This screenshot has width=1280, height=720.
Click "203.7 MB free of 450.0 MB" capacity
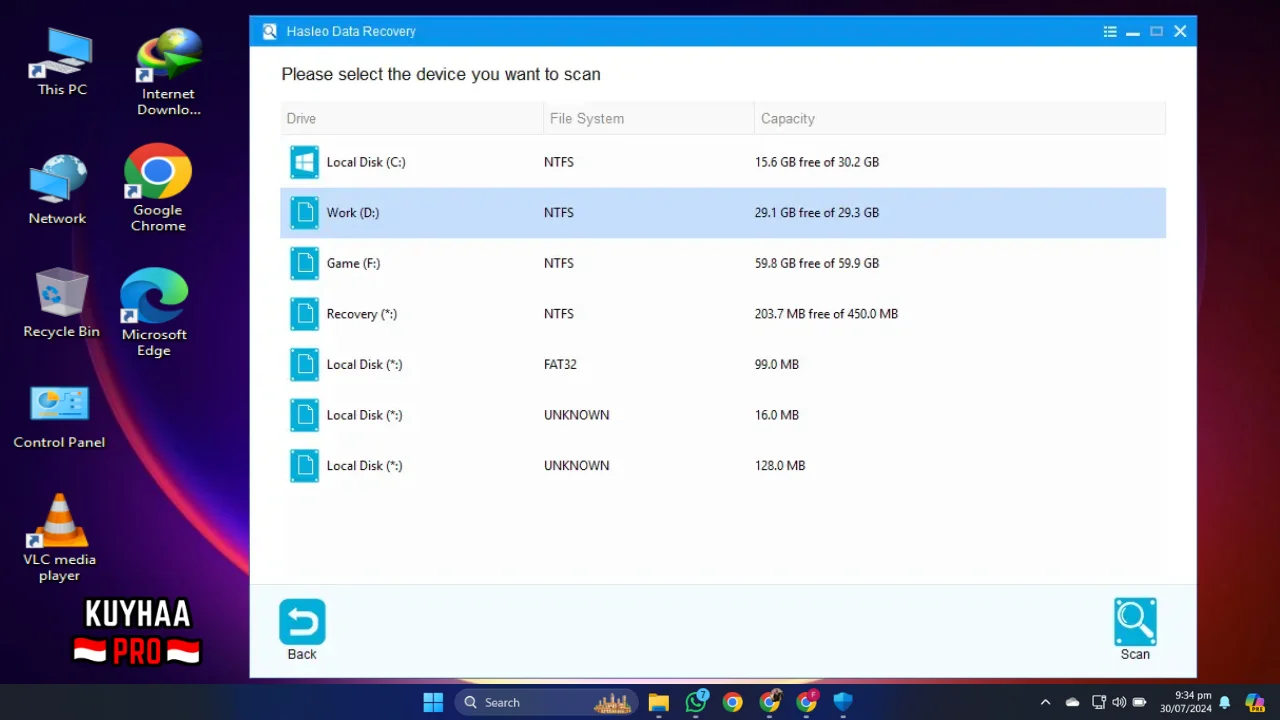click(826, 314)
